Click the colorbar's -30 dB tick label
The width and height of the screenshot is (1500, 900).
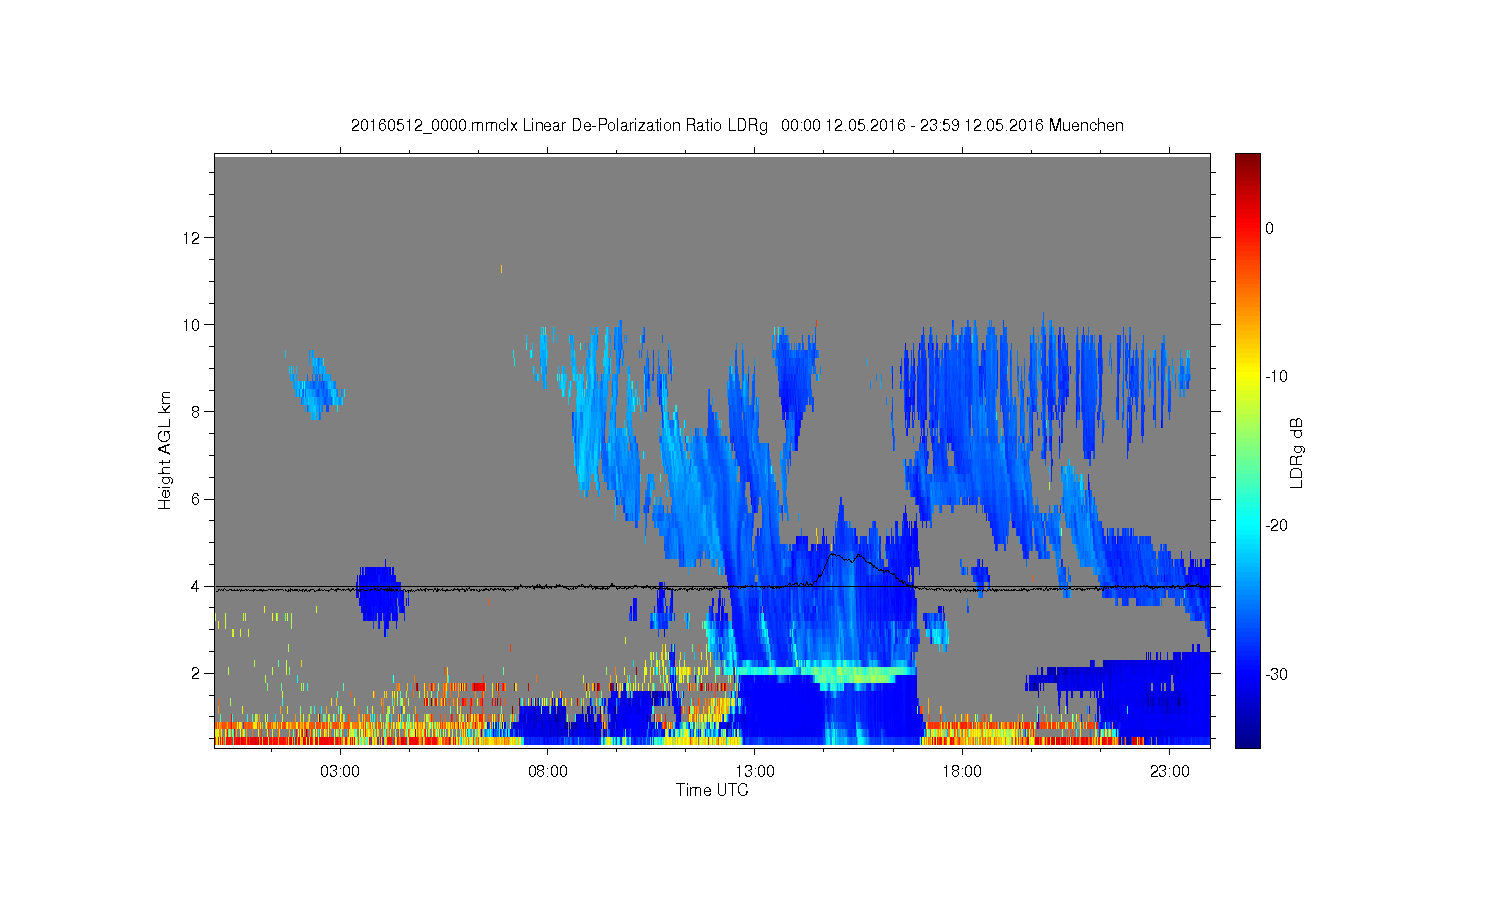click(1276, 675)
